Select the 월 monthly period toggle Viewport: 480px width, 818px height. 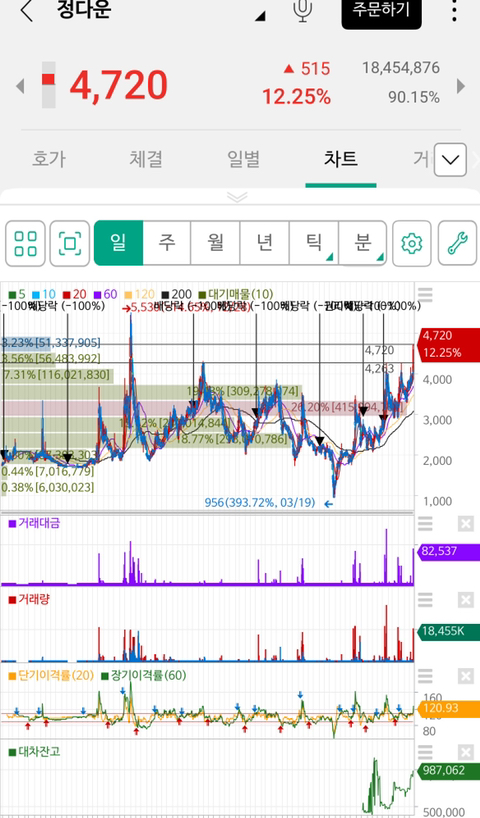(215, 243)
